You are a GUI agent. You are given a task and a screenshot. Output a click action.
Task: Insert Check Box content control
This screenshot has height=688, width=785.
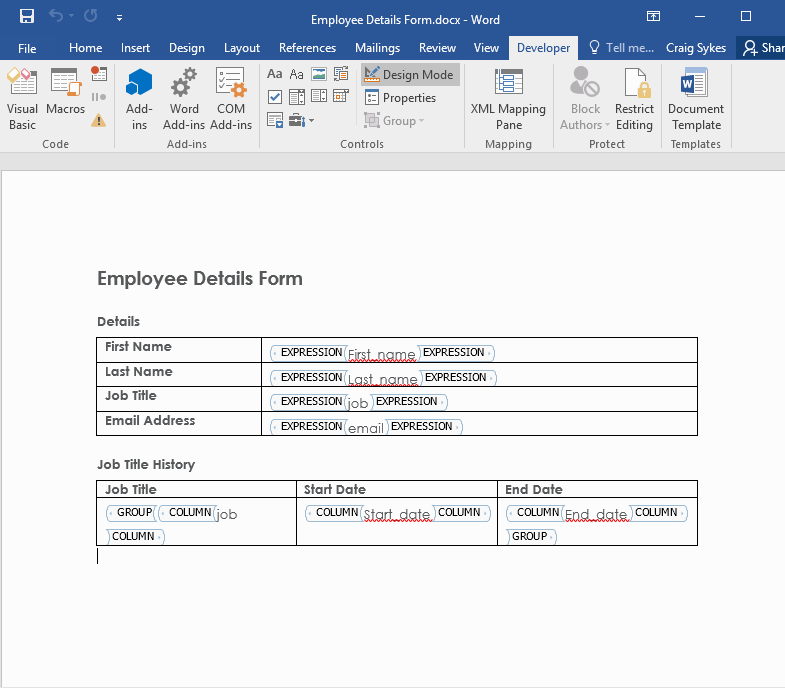pos(274,97)
